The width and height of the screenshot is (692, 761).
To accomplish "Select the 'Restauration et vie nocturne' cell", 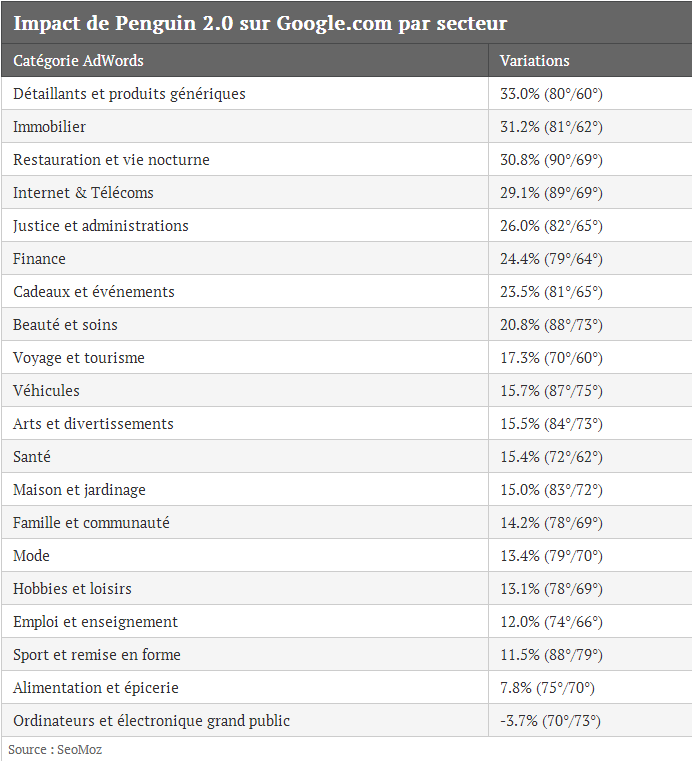I will point(245,159).
